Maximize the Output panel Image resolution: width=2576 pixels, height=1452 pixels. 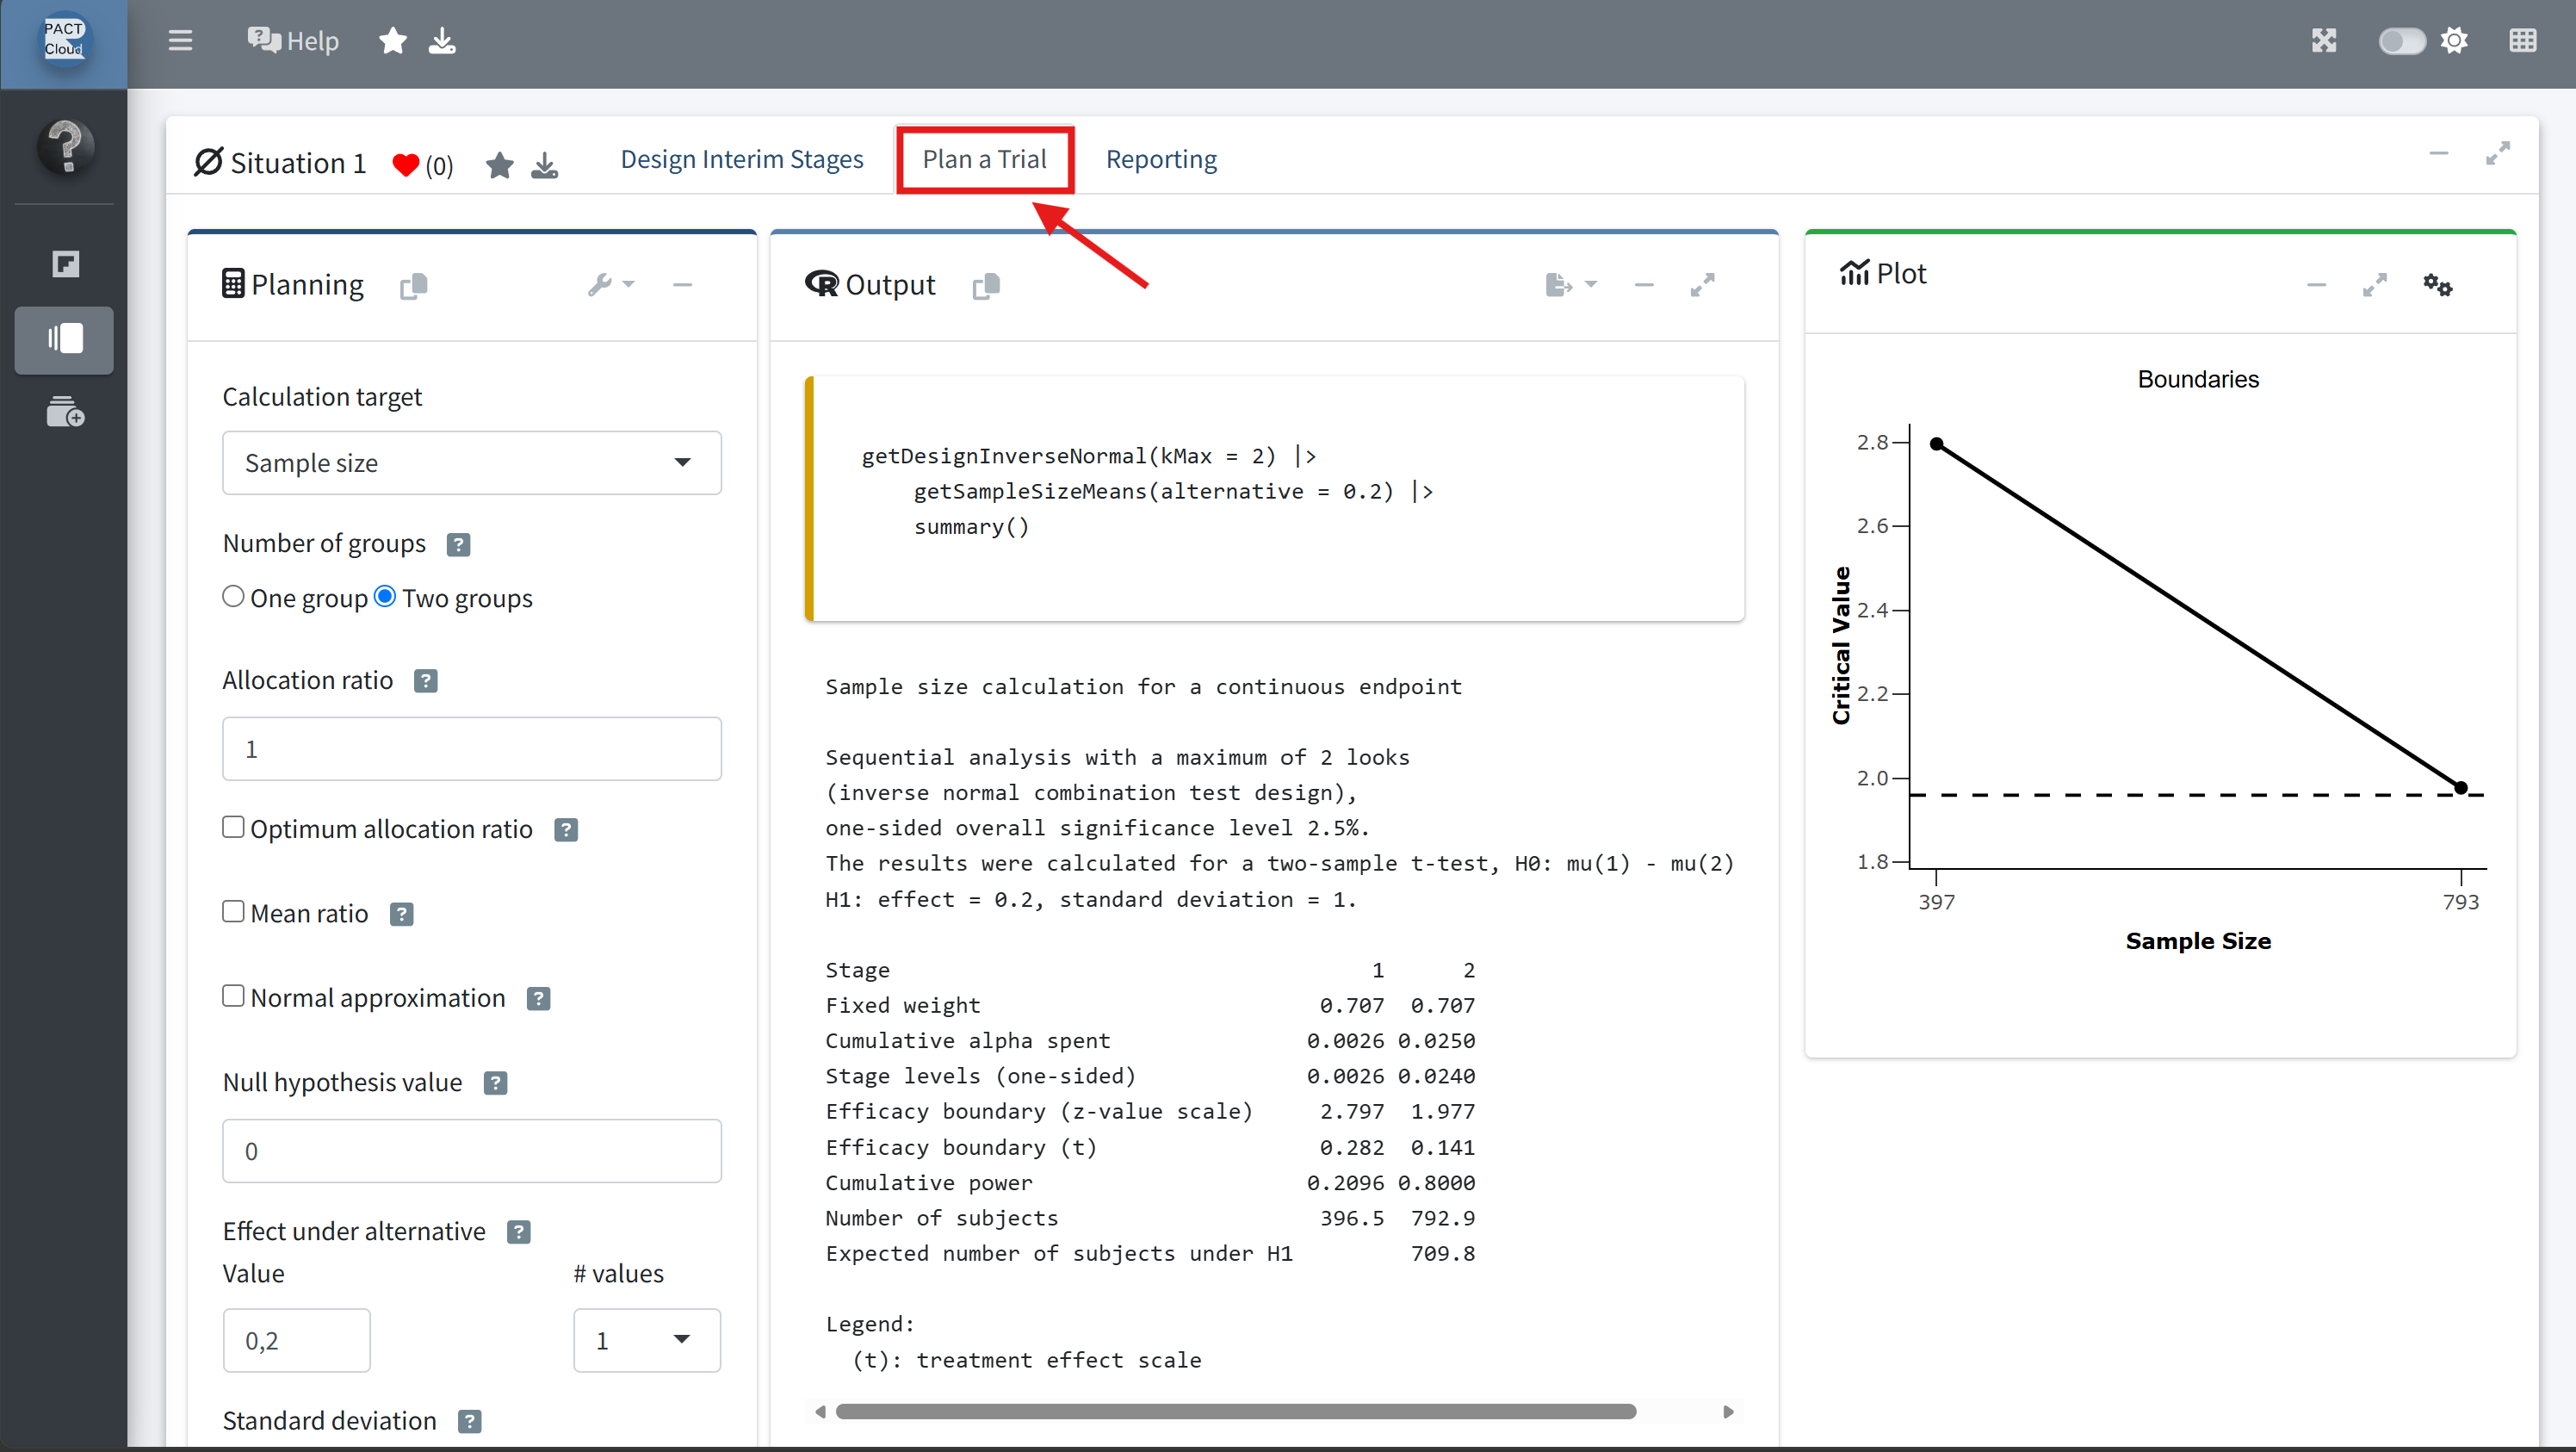(x=1702, y=285)
